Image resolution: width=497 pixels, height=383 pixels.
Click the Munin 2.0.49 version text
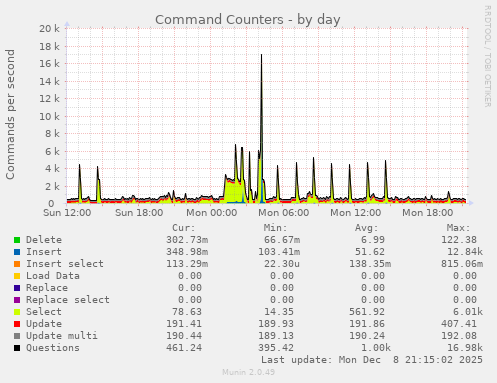[x=249, y=372]
